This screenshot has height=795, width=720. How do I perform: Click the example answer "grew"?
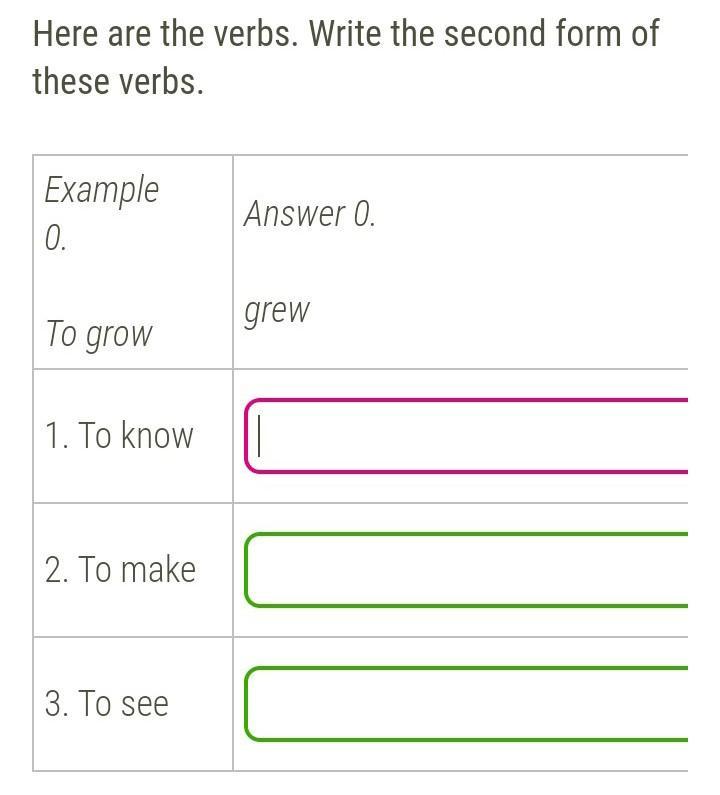coord(277,311)
